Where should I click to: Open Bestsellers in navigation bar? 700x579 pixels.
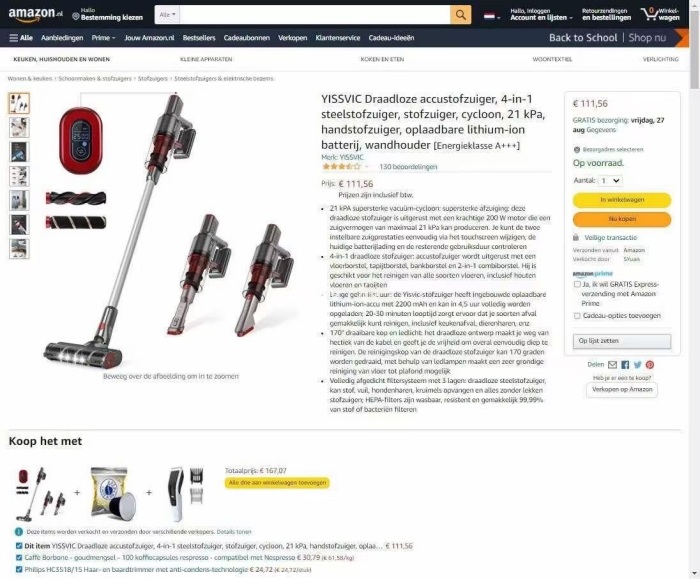pos(199,38)
